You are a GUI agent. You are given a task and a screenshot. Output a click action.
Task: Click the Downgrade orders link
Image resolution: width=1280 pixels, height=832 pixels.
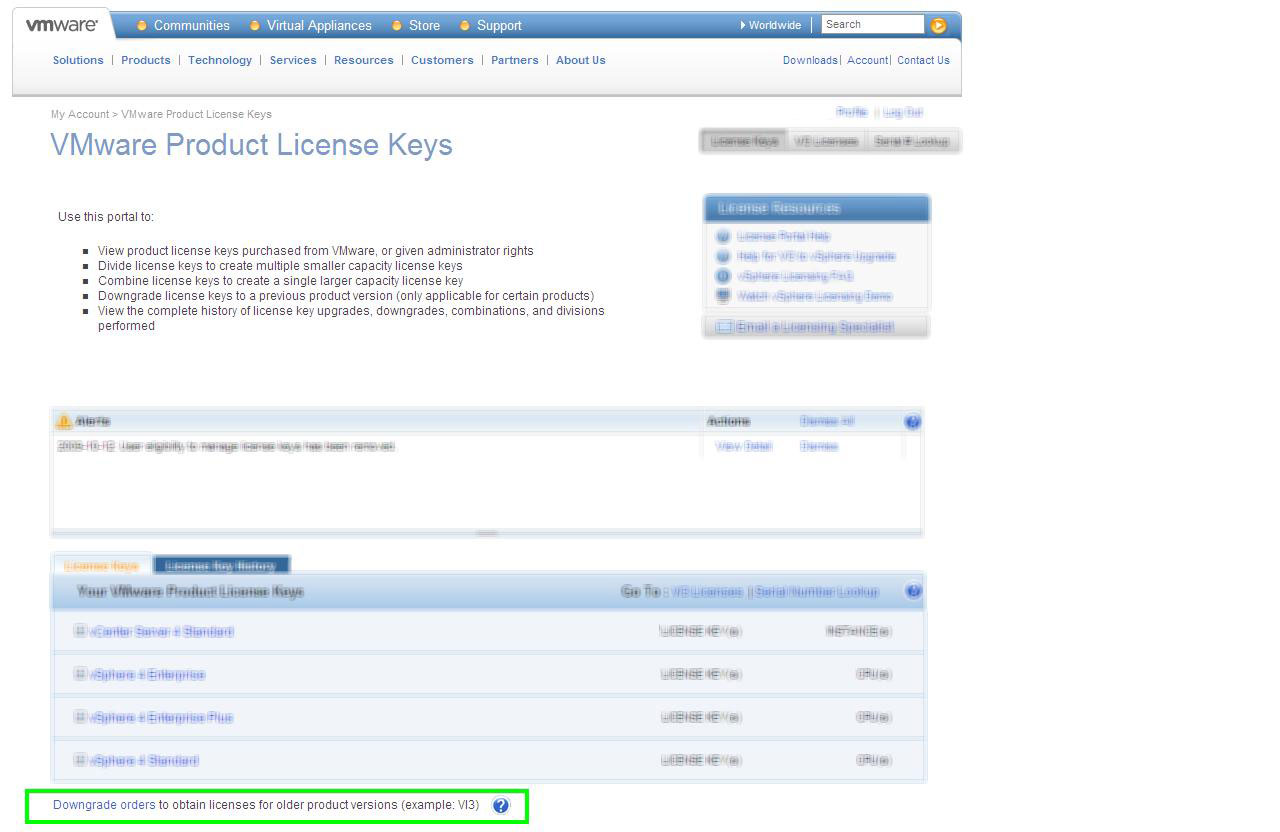104,805
